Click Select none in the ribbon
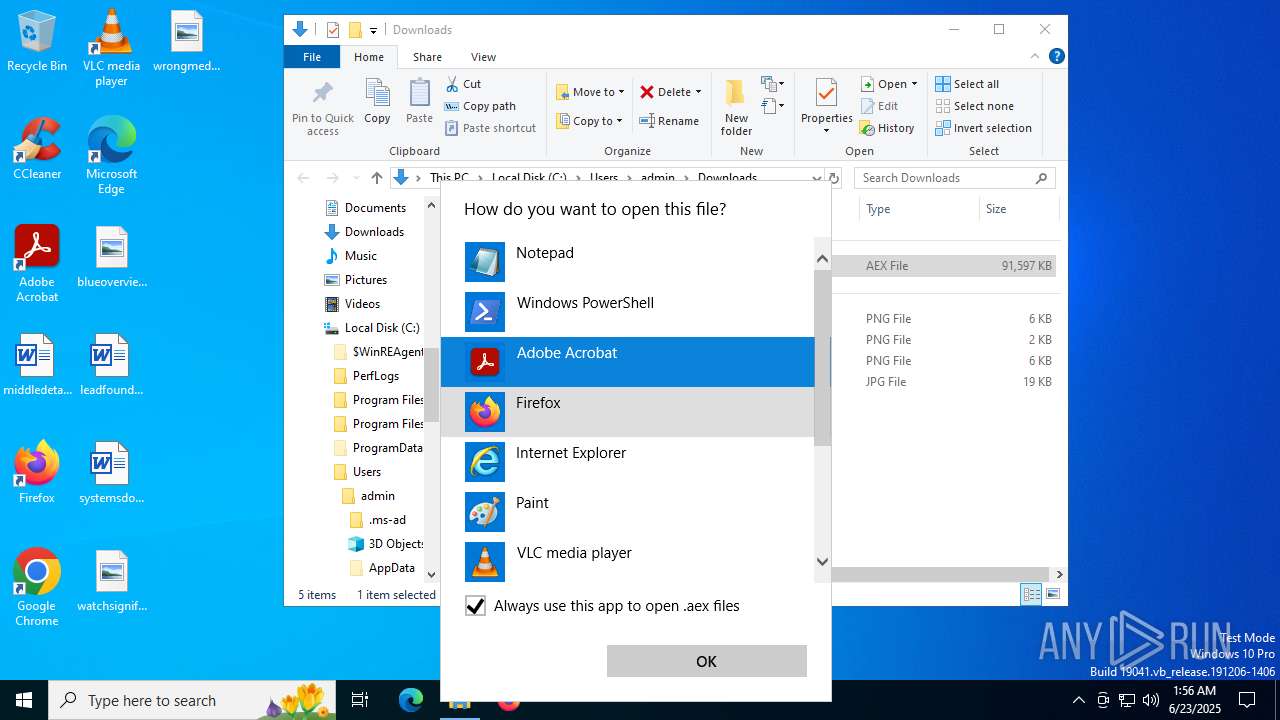 click(x=974, y=106)
